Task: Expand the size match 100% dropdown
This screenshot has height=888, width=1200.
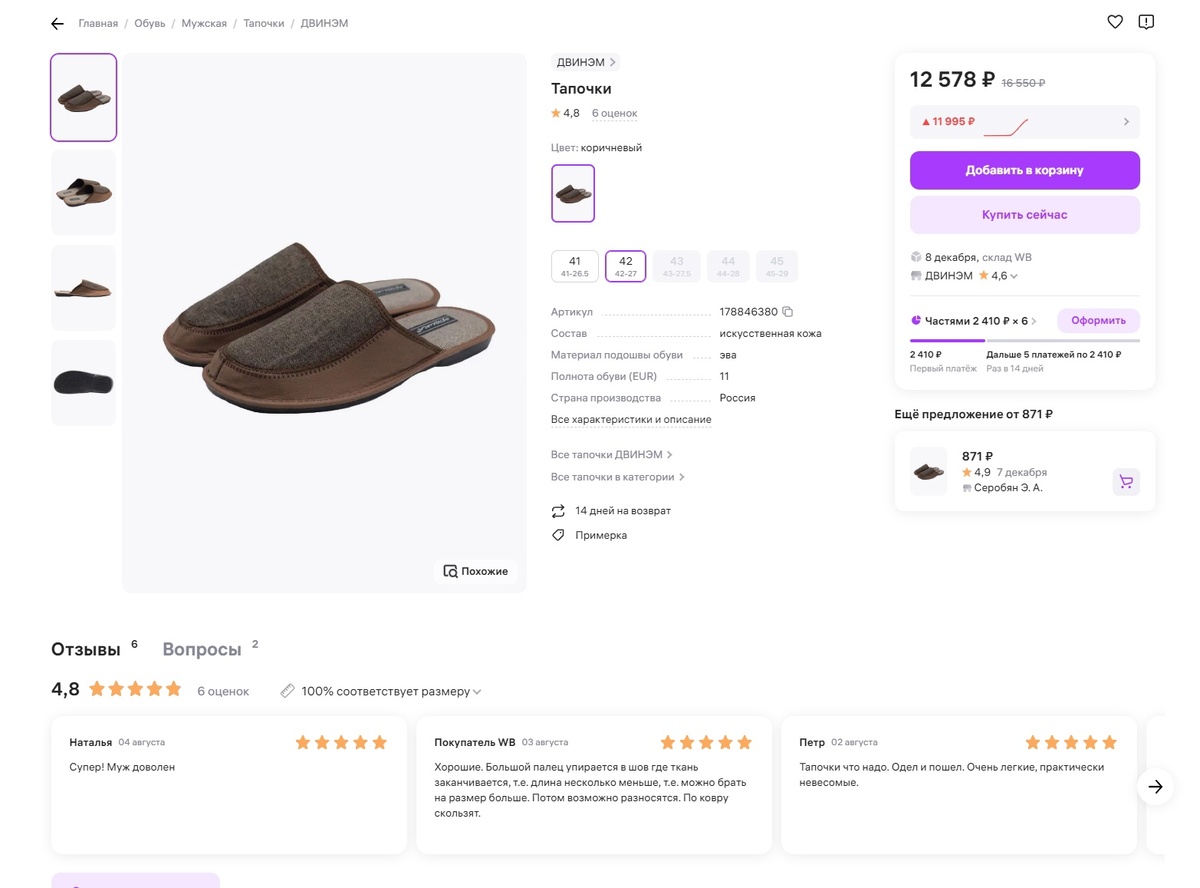Action: click(477, 692)
